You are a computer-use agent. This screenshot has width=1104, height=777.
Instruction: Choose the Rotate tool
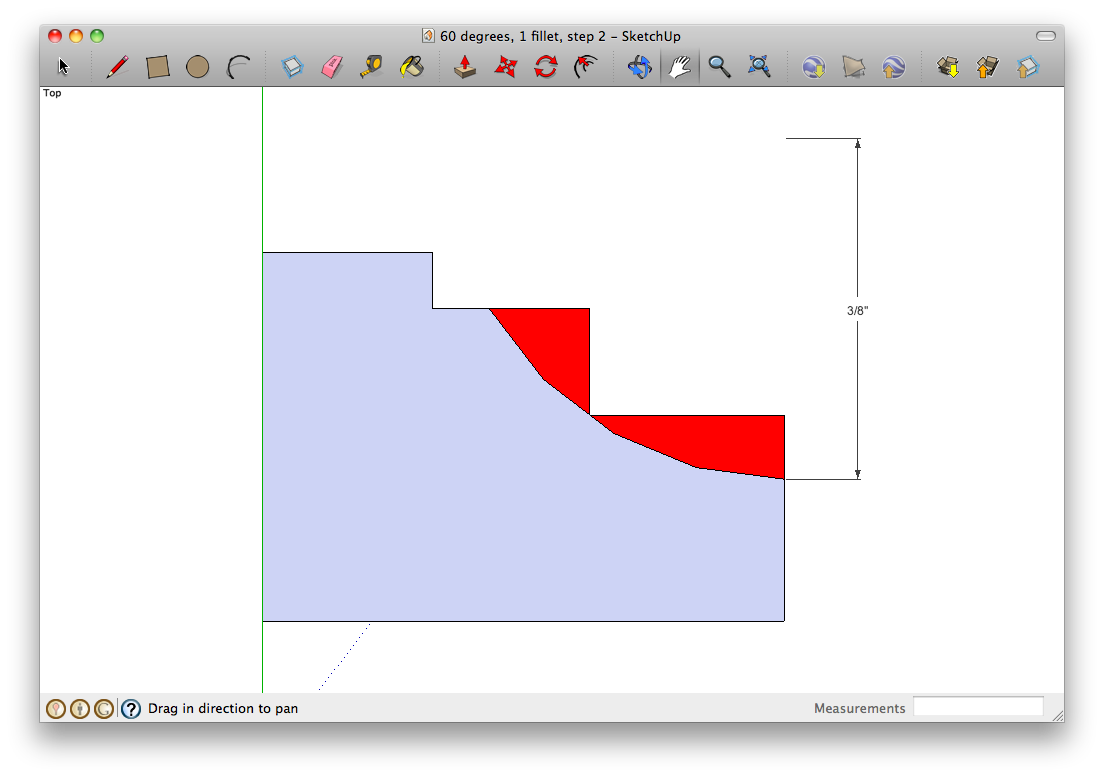coord(545,66)
